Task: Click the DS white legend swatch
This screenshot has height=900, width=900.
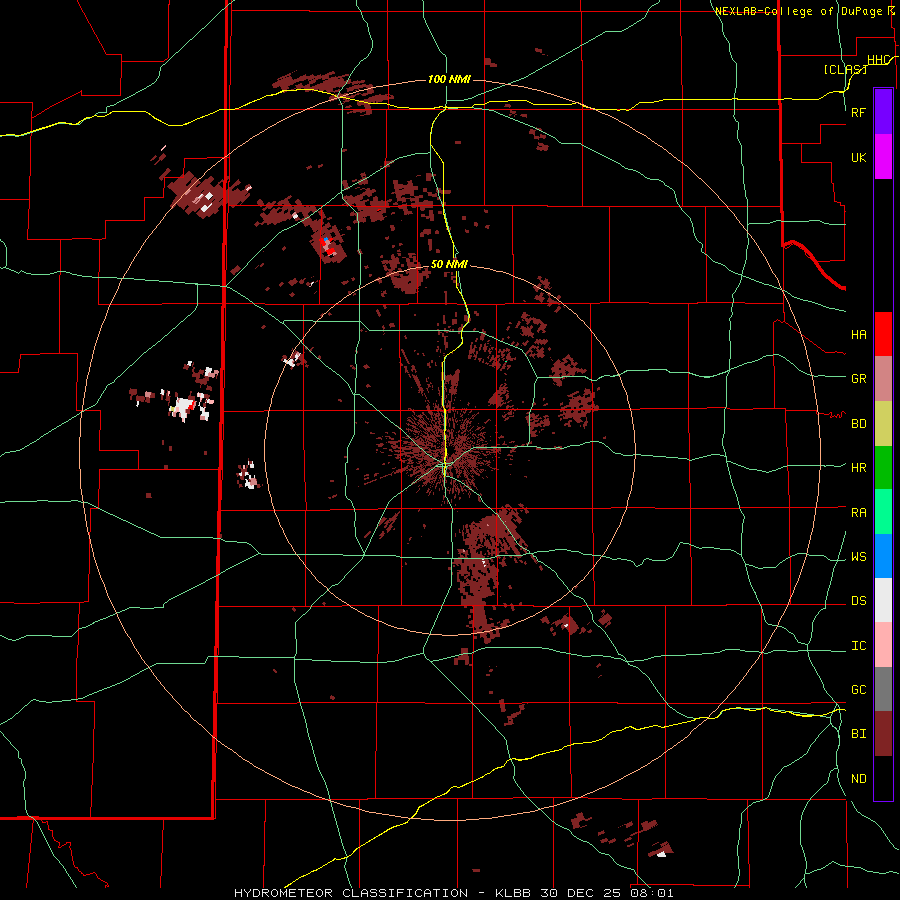Action: point(883,600)
